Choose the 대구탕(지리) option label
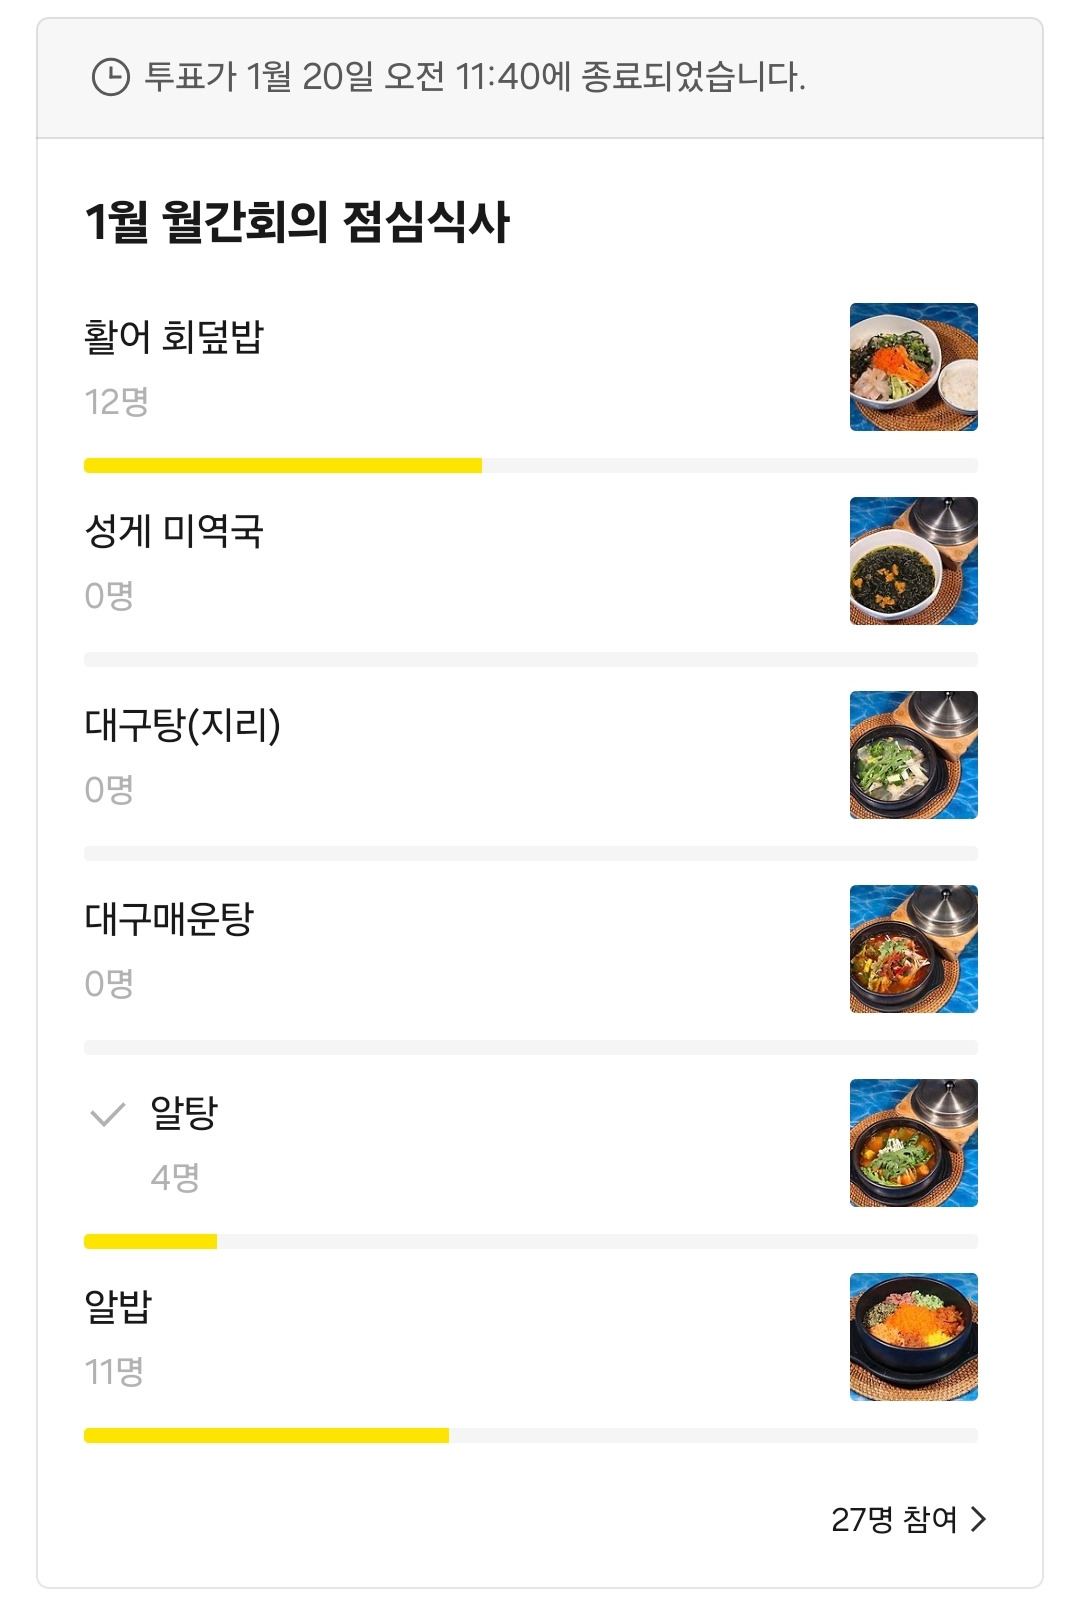Image resolution: width=1080 pixels, height=1612 pixels. coord(183,725)
